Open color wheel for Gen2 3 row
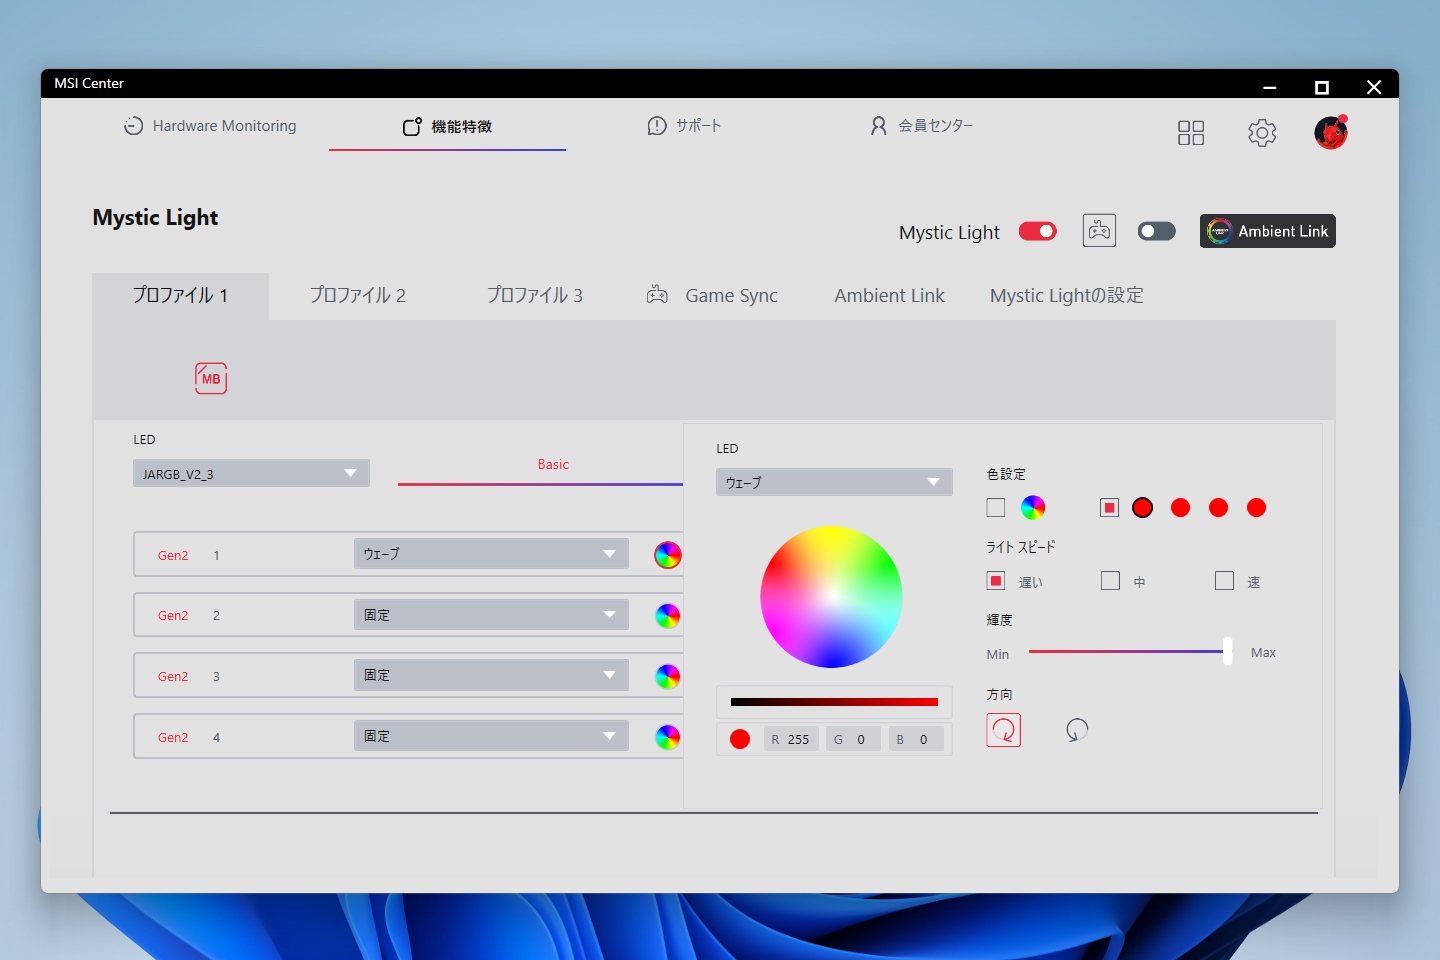The image size is (1440, 960). click(668, 676)
